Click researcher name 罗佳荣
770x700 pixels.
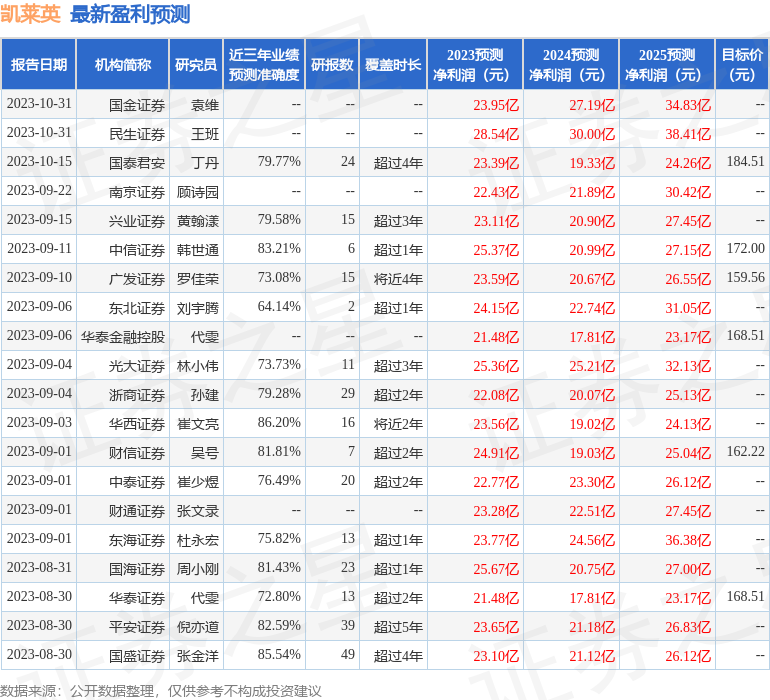(198, 279)
